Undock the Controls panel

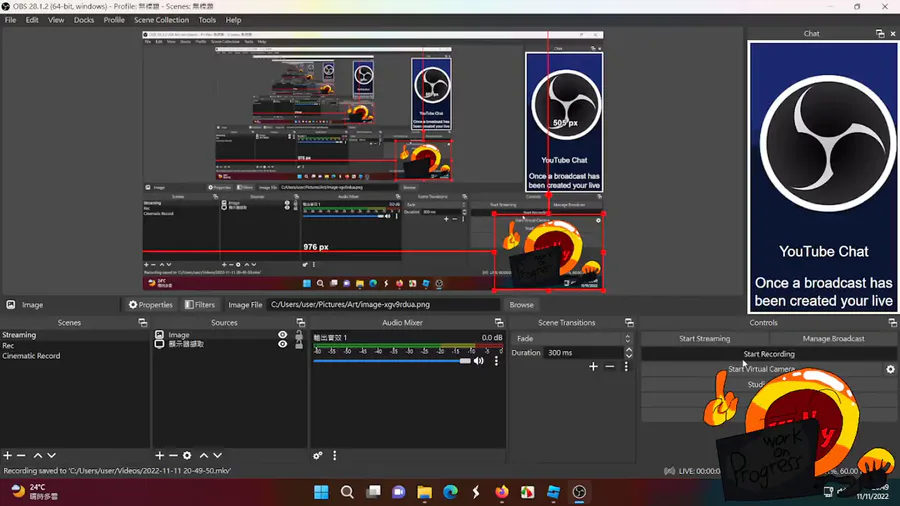(x=892, y=323)
